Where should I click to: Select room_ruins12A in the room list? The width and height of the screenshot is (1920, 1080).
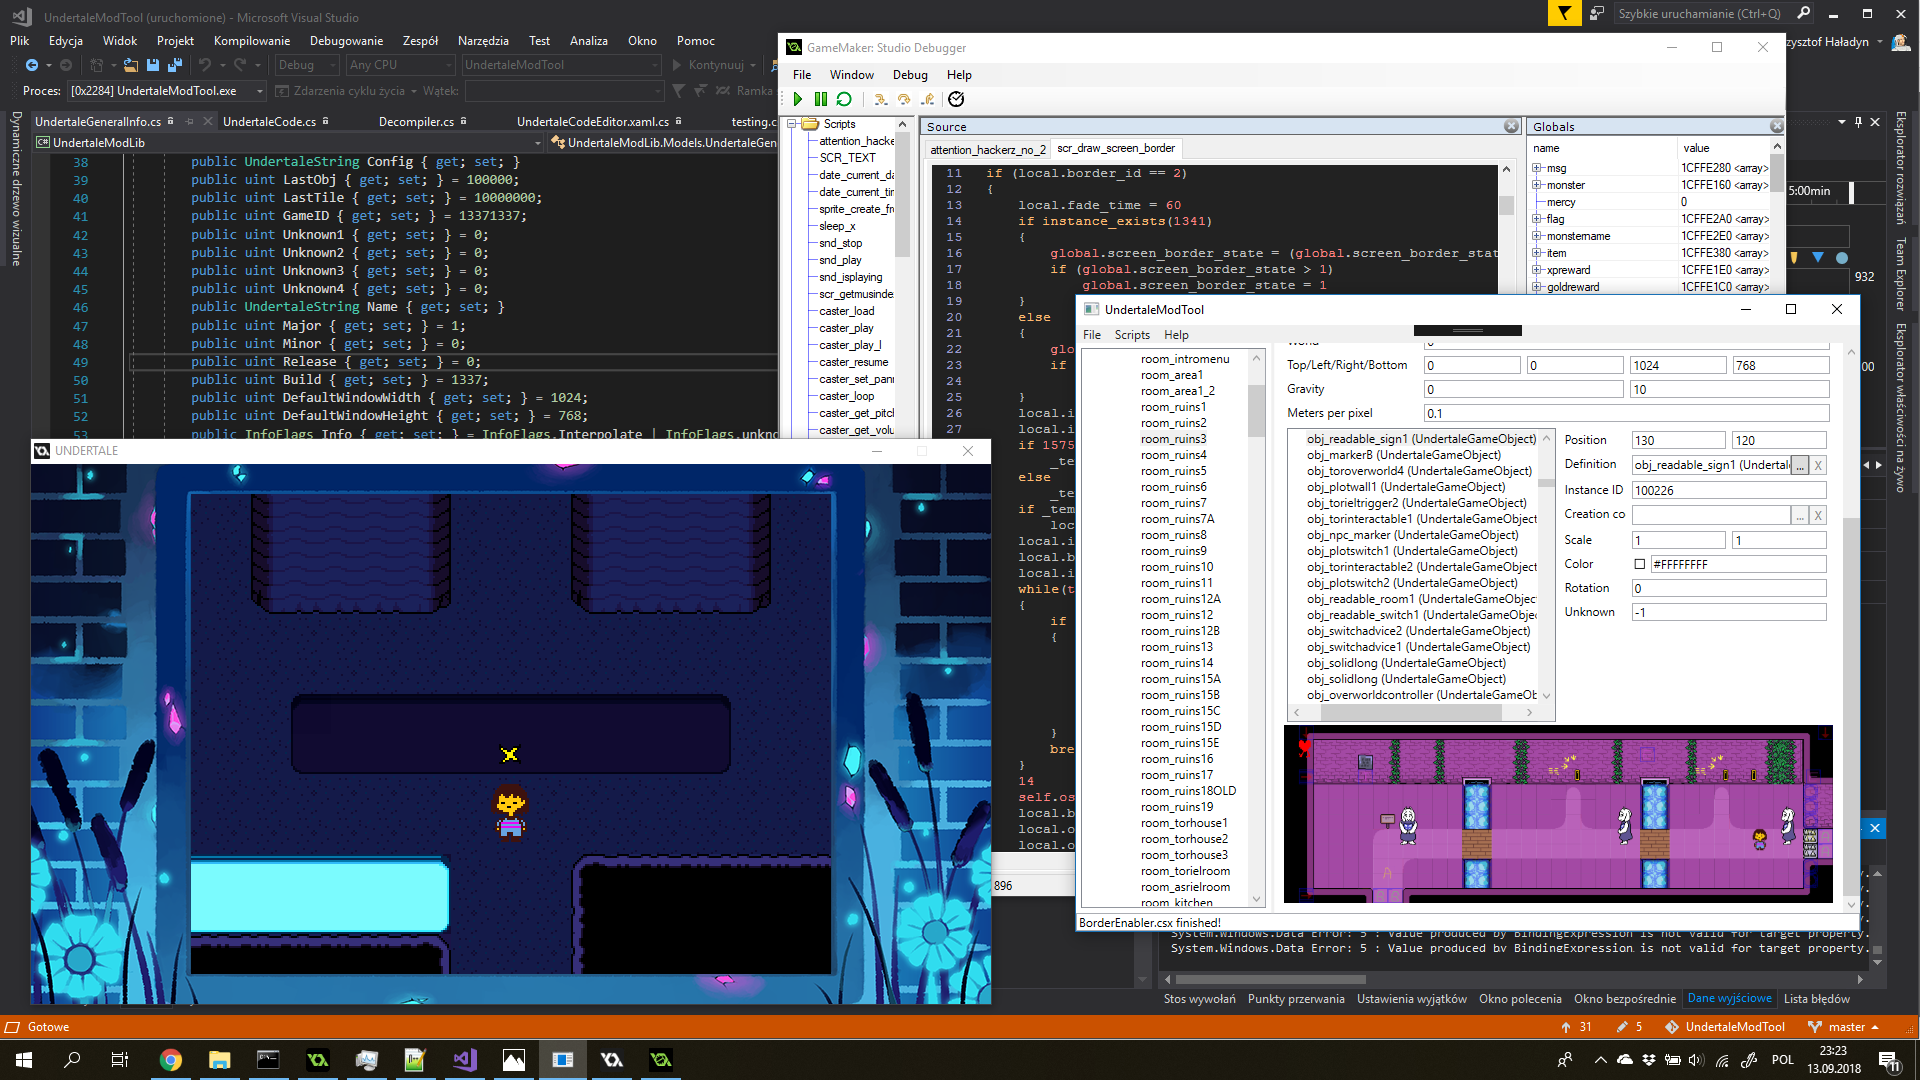click(1180, 599)
